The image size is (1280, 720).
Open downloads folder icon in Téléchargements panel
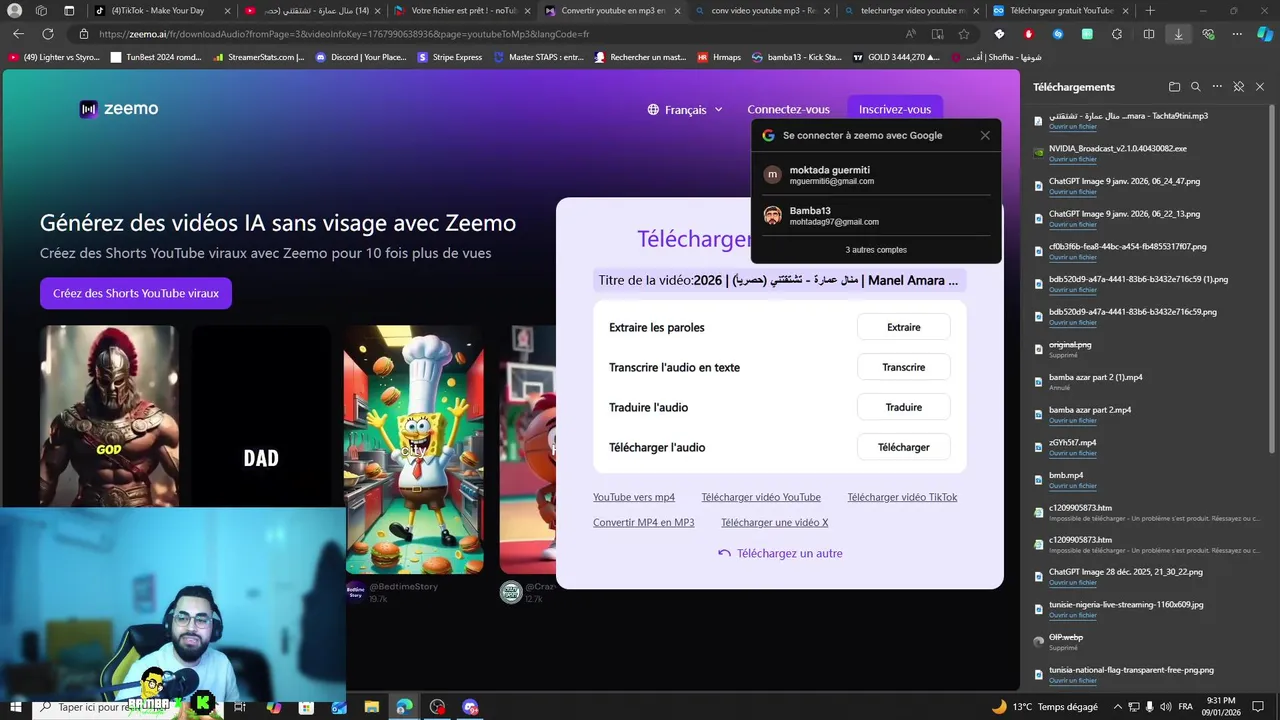(1174, 87)
